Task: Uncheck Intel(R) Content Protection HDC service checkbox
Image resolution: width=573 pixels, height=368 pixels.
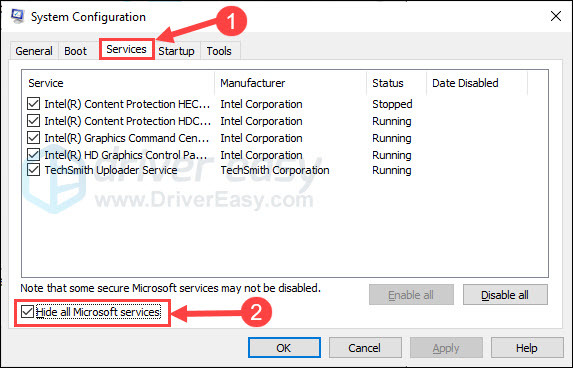Action: coord(34,121)
